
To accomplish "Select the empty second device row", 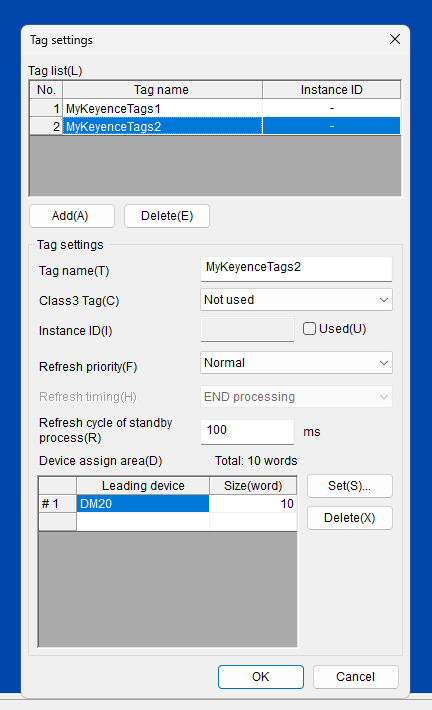I will pos(168,521).
